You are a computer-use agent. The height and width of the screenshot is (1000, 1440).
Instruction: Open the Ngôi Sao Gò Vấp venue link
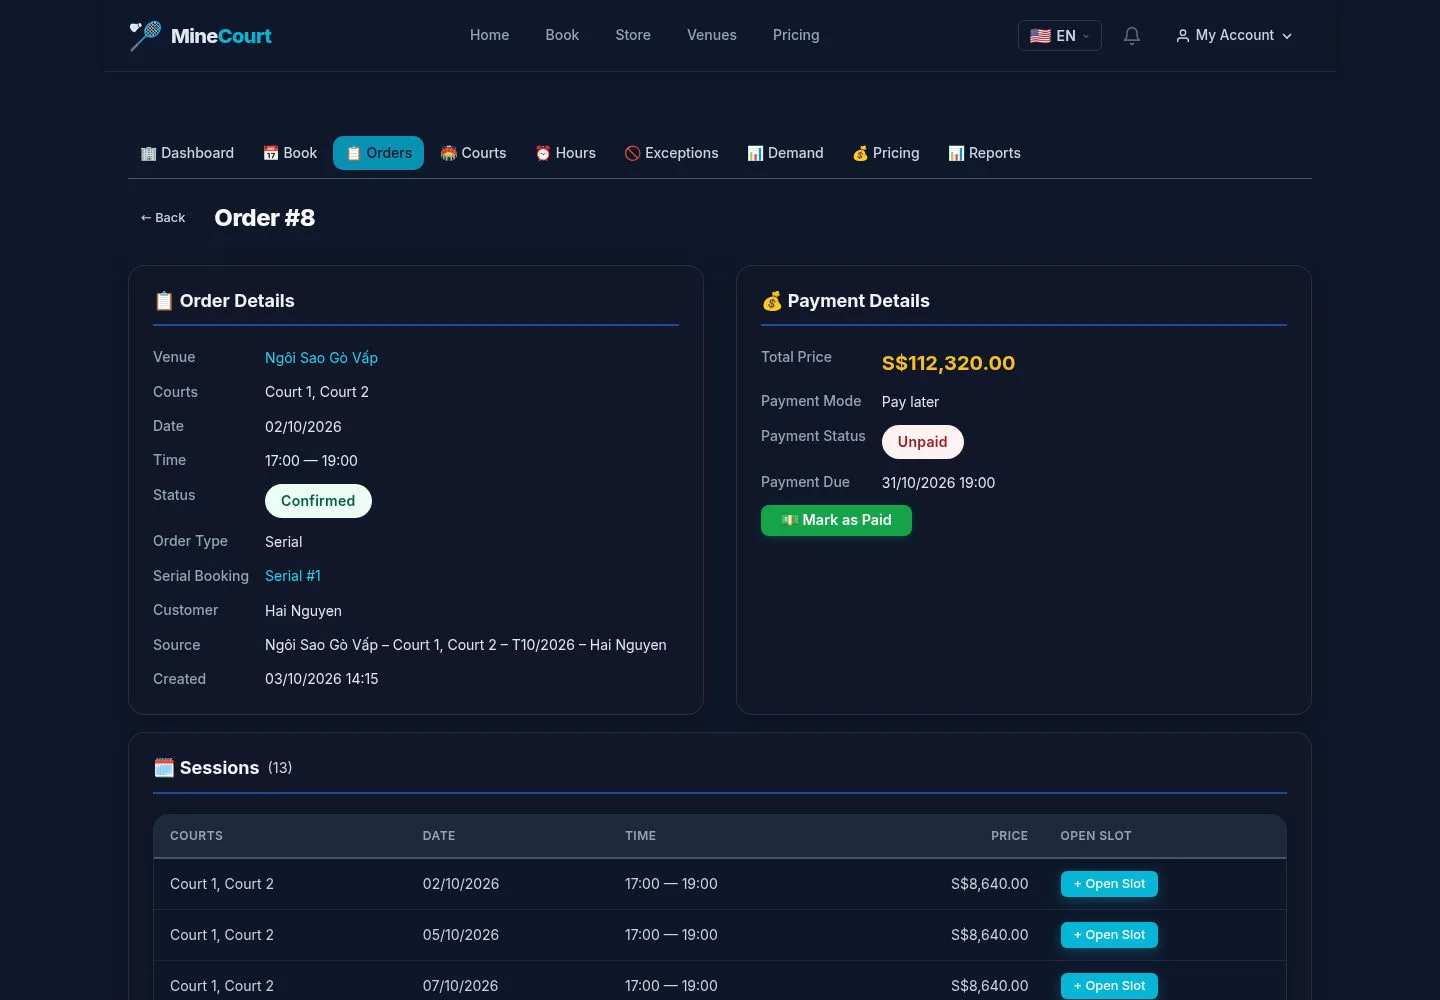pos(321,358)
